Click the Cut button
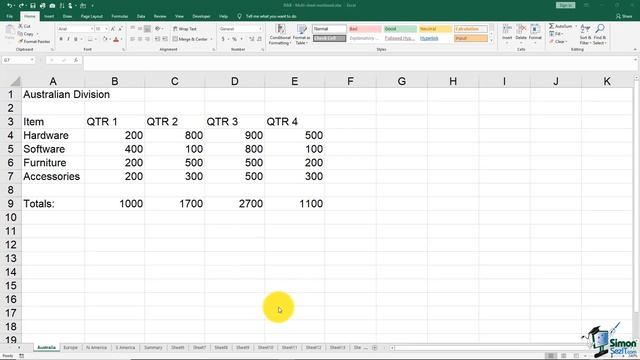 click(x=24, y=26)
